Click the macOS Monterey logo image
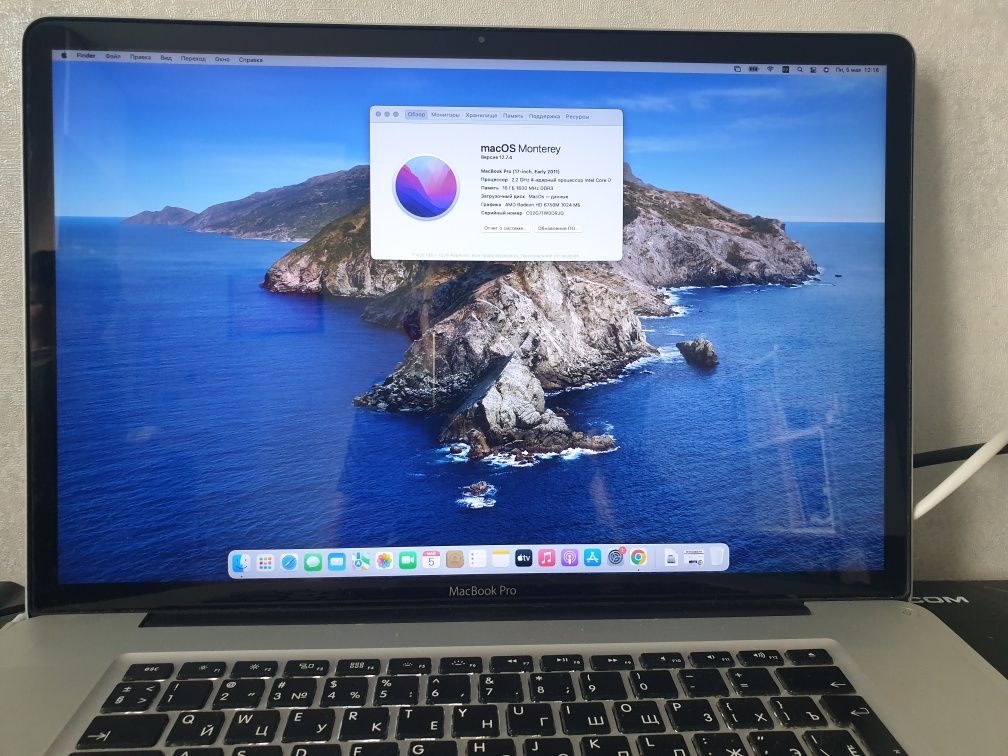Viewport: 1008px width, 756px height. [426, 188]
